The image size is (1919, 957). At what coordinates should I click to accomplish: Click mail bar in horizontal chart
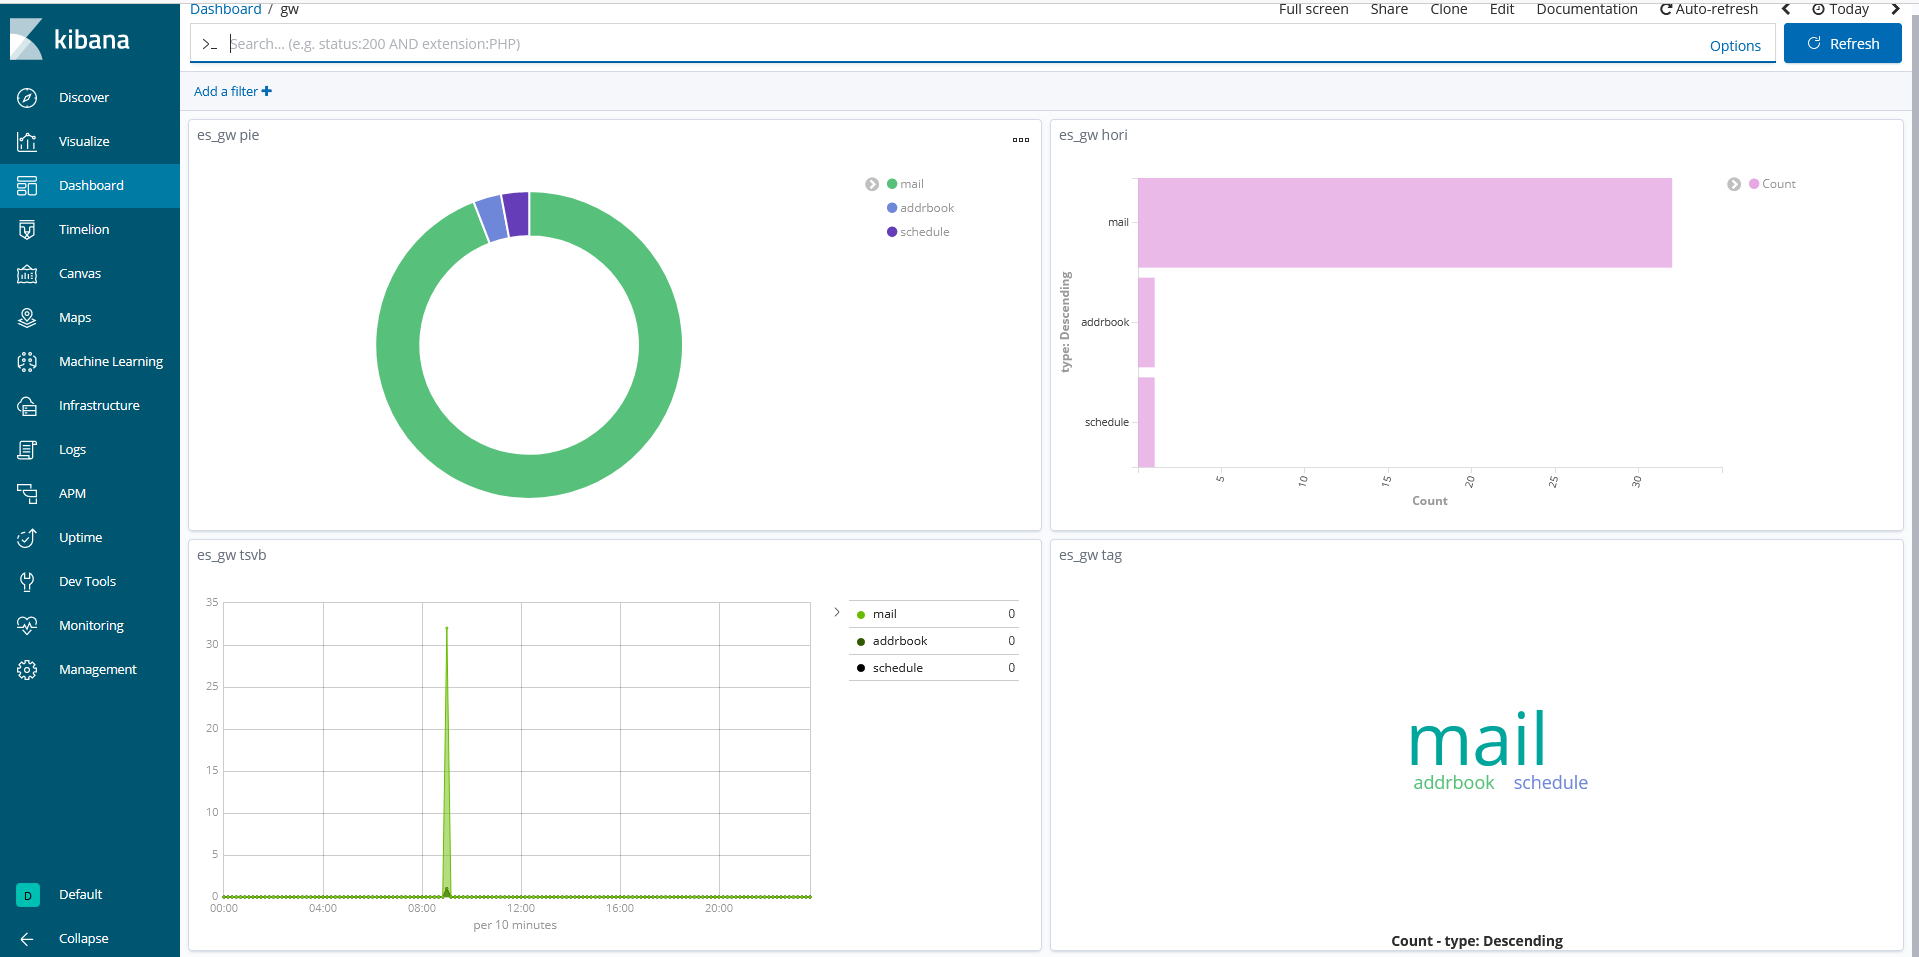[x=1404, y=223]
